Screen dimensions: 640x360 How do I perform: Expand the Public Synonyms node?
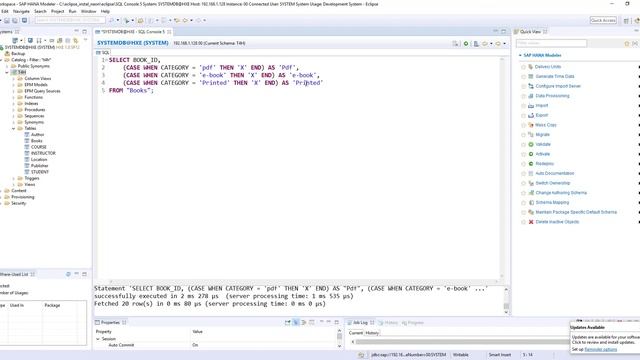(x=7, y=66)
